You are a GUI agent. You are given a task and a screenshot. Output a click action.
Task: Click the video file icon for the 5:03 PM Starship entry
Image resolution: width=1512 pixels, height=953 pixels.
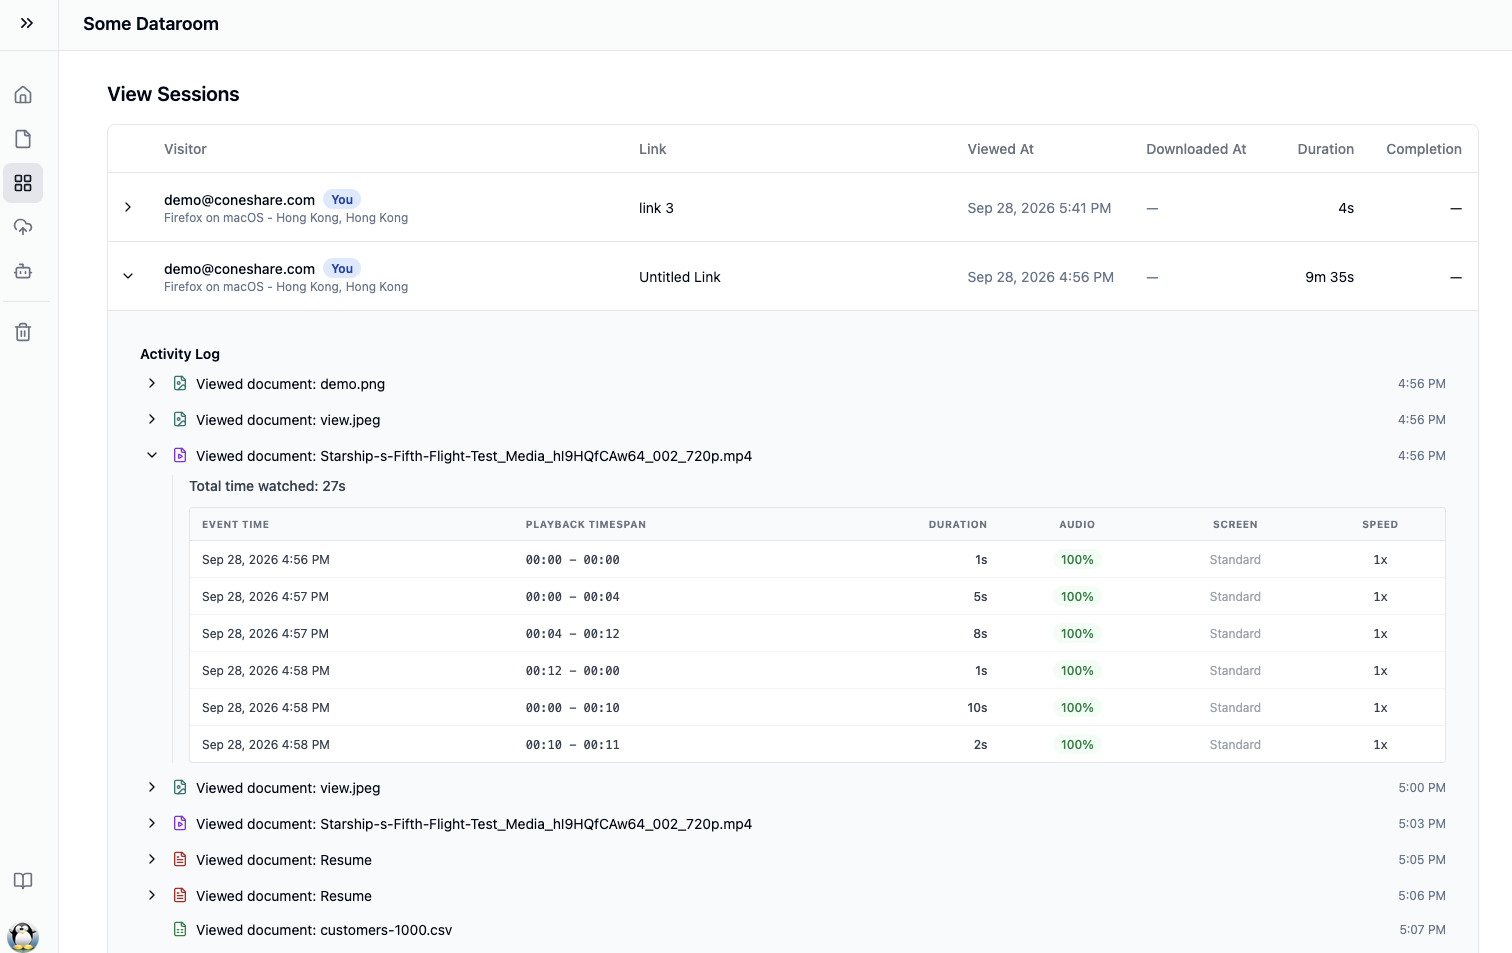point(180,824)
